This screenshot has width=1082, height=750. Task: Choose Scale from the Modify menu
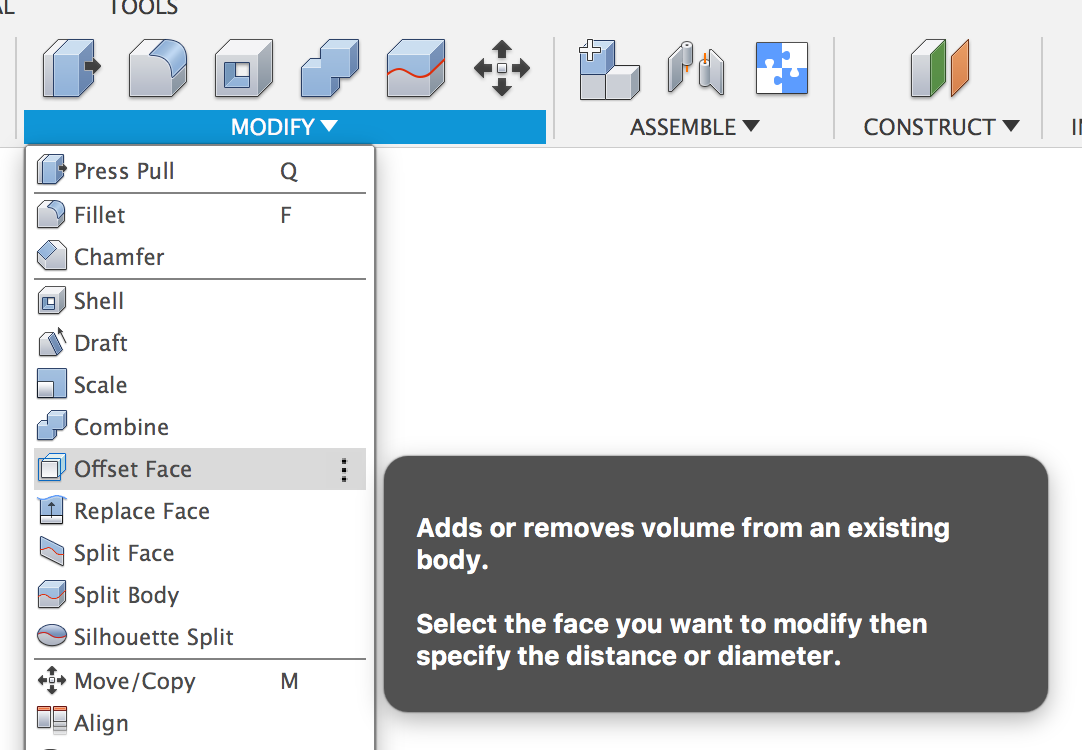199,385
